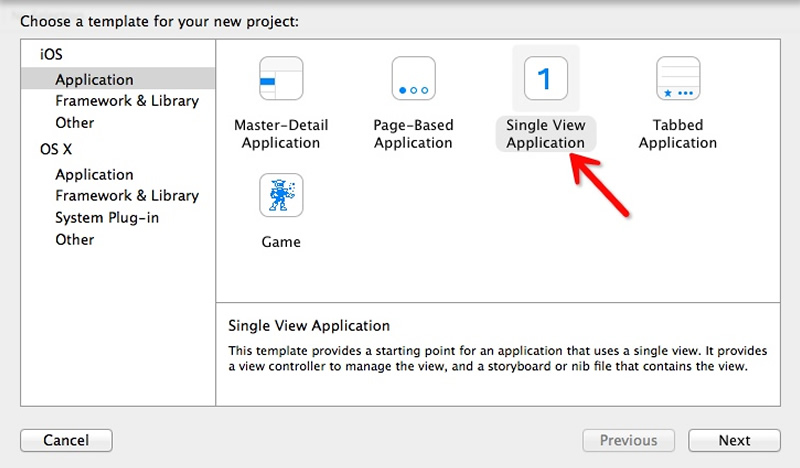The width and height of the screenshot is (800, 468).
Task: Click the iOS section header
Action: click(50, 55)
